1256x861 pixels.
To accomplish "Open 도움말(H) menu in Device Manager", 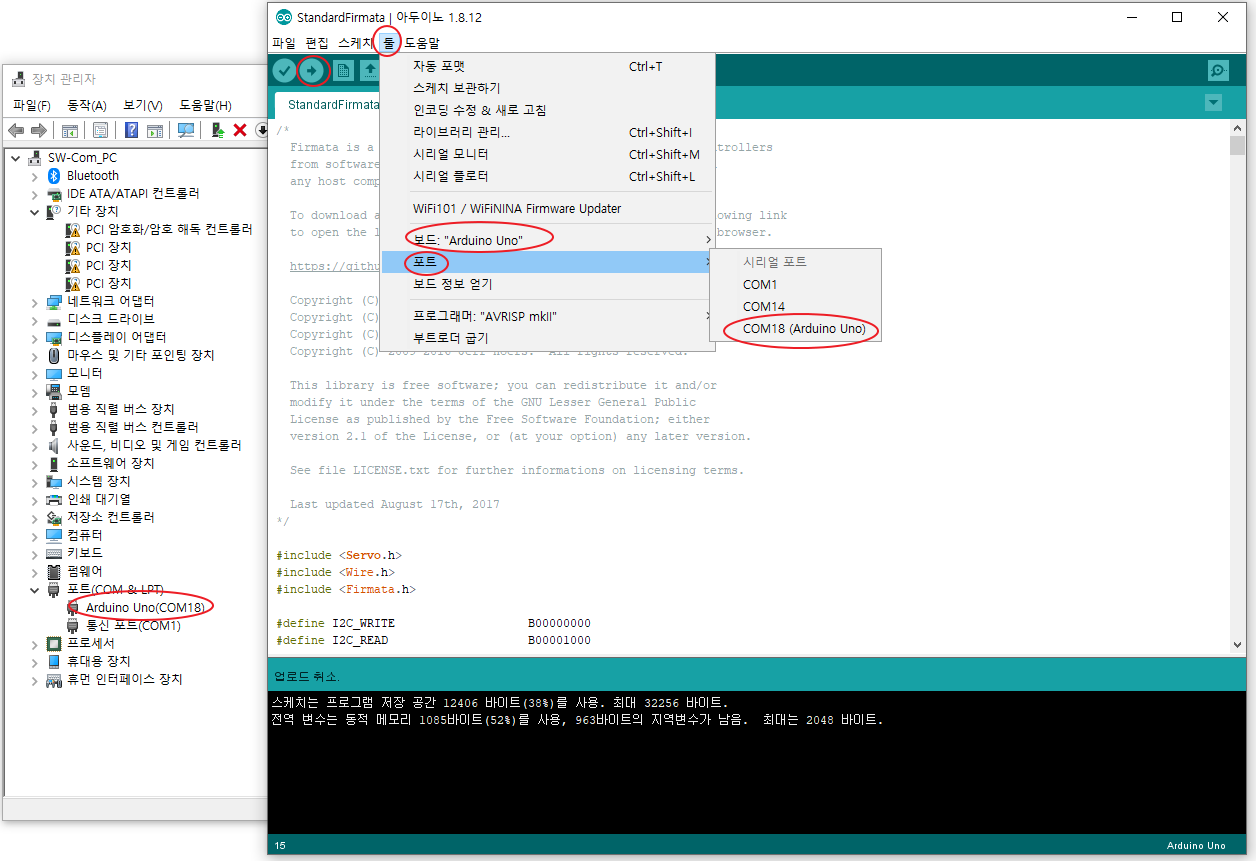I will click(x=205, y=105).
